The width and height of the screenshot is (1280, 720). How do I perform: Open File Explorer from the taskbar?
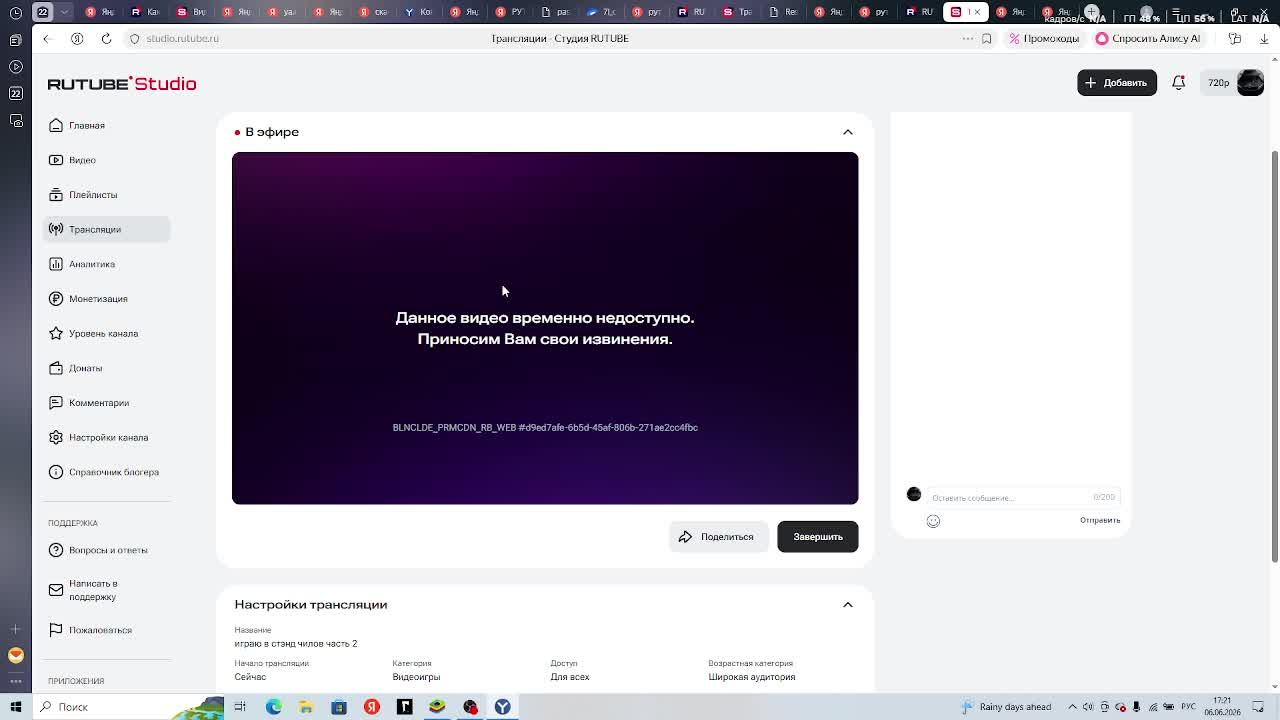pos(306,707)
